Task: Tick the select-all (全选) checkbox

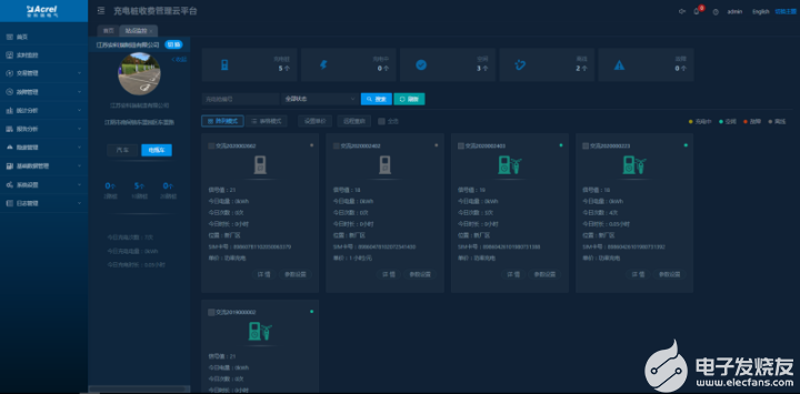Action: tap(382, 121)
